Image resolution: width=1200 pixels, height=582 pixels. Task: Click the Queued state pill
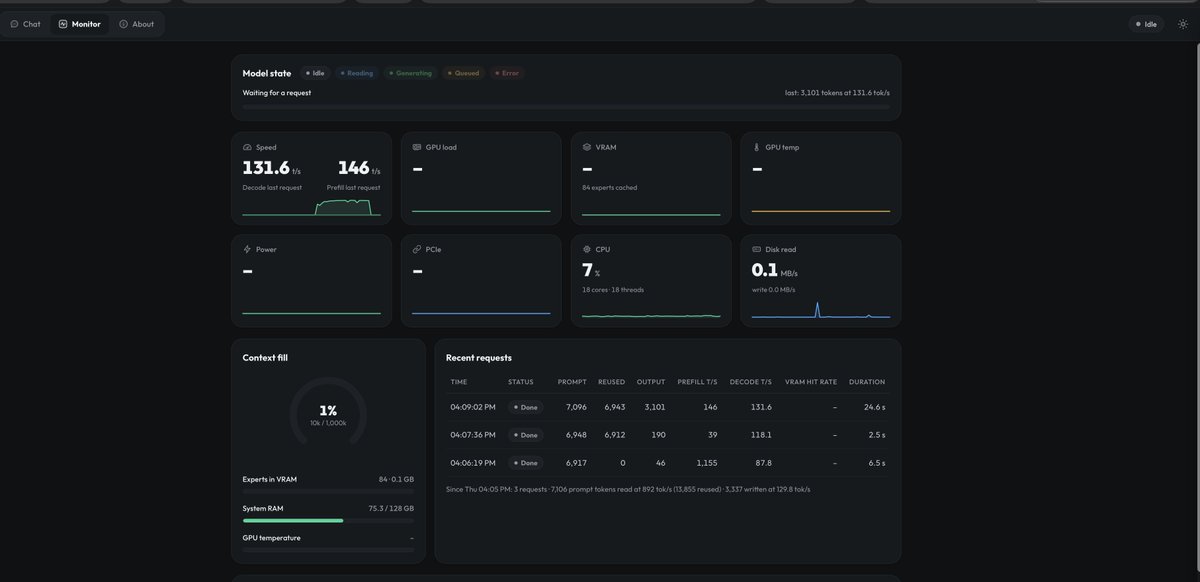click(x=464, y=73)
